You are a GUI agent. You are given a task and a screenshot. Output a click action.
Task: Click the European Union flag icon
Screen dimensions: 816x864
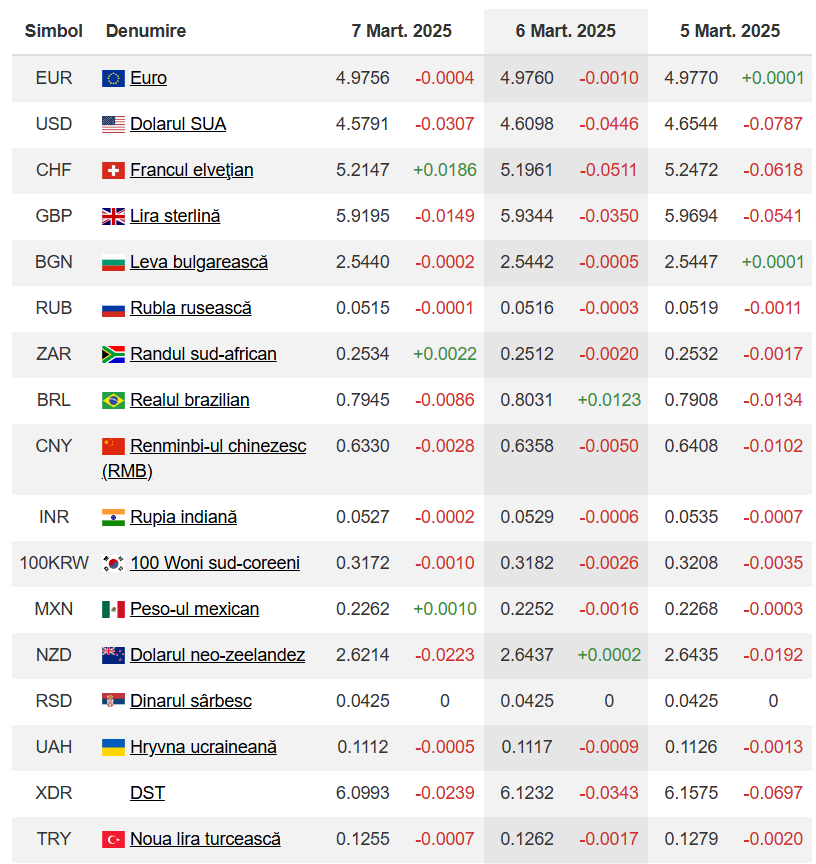click(x=113, y=78)
